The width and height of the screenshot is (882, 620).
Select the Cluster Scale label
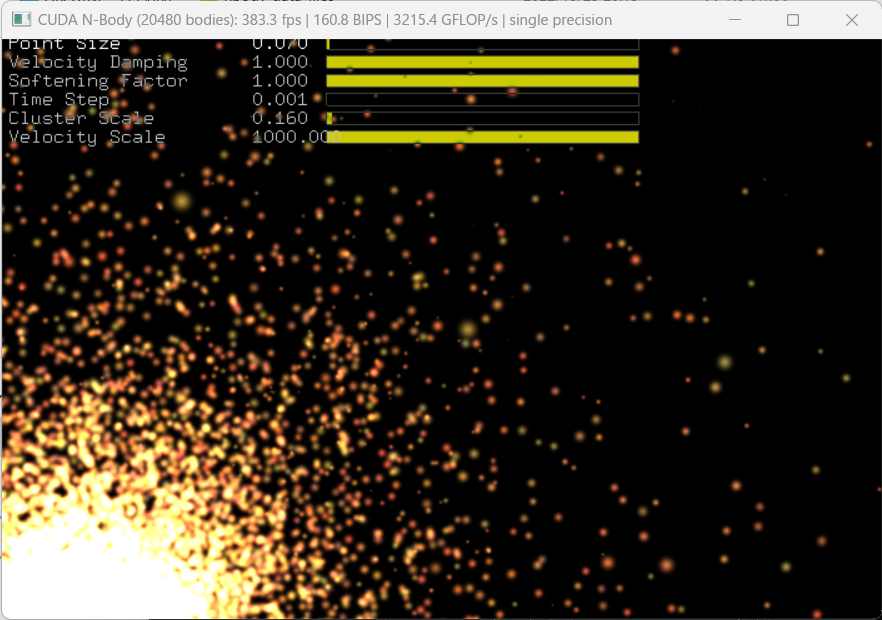click(x=81, y=119)
